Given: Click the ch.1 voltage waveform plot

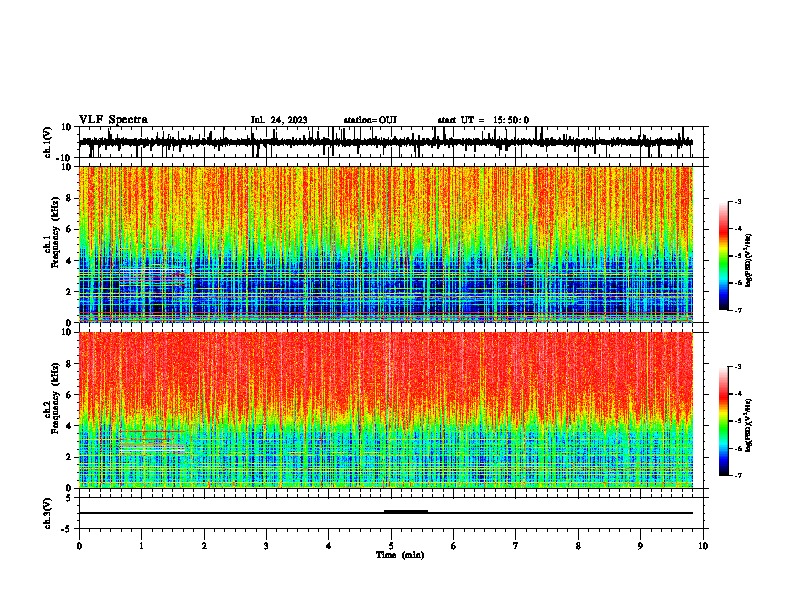Looking at the screenshot, I should [391, 142].
